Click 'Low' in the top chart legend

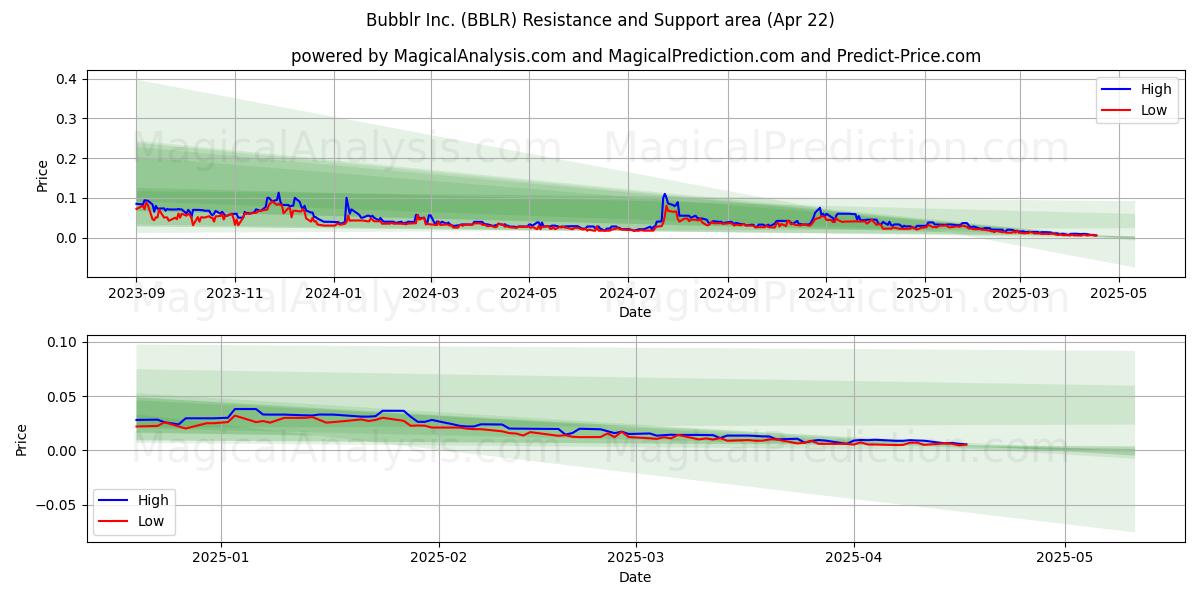coord(1154,110)
